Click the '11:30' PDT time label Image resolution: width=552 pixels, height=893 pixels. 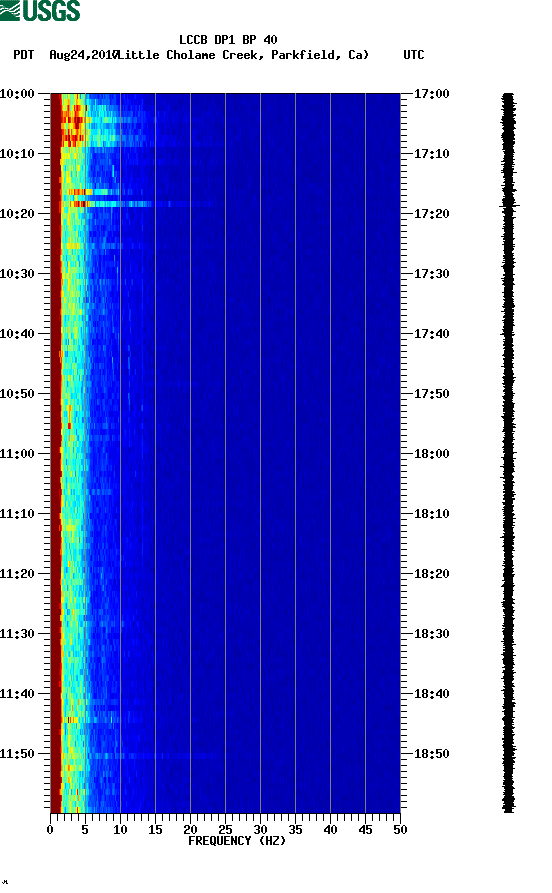point(17,634)
